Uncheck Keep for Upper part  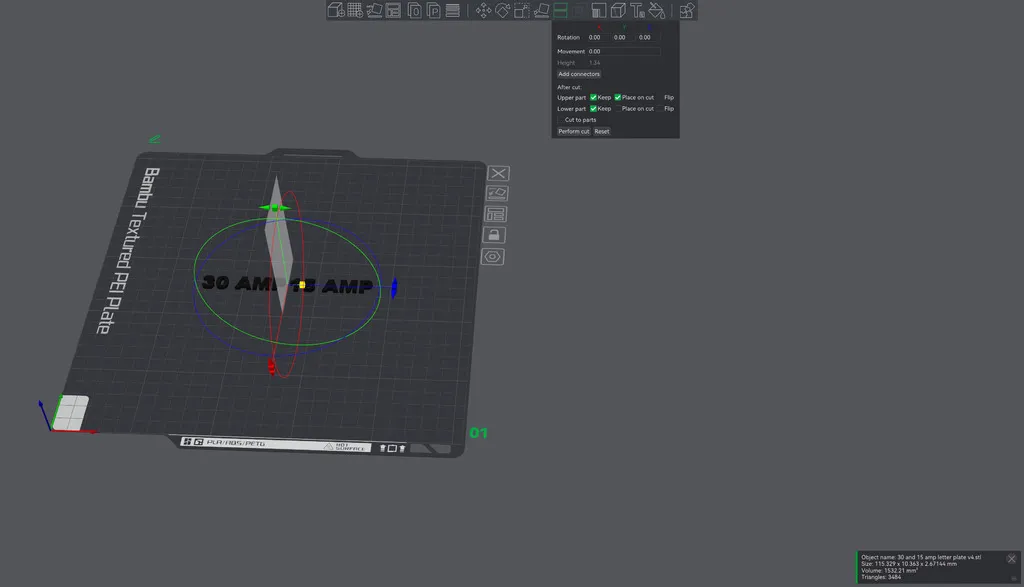pos(593,97)
